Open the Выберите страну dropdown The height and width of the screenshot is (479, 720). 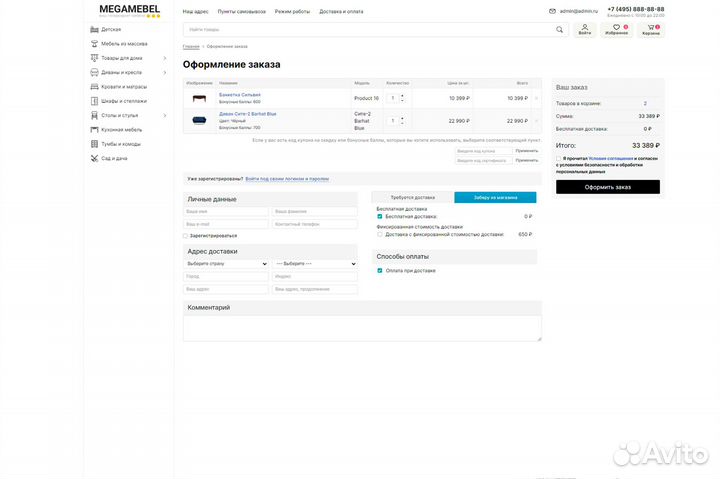point(226,264)
